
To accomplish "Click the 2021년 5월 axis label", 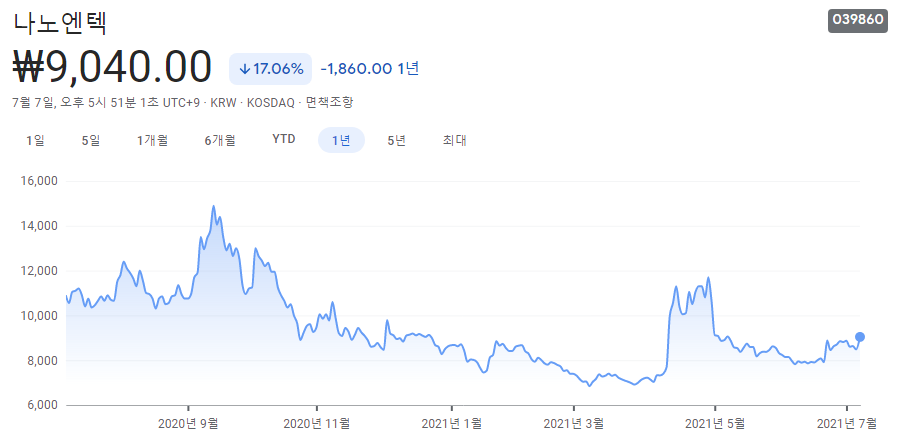I will [715, 423].
